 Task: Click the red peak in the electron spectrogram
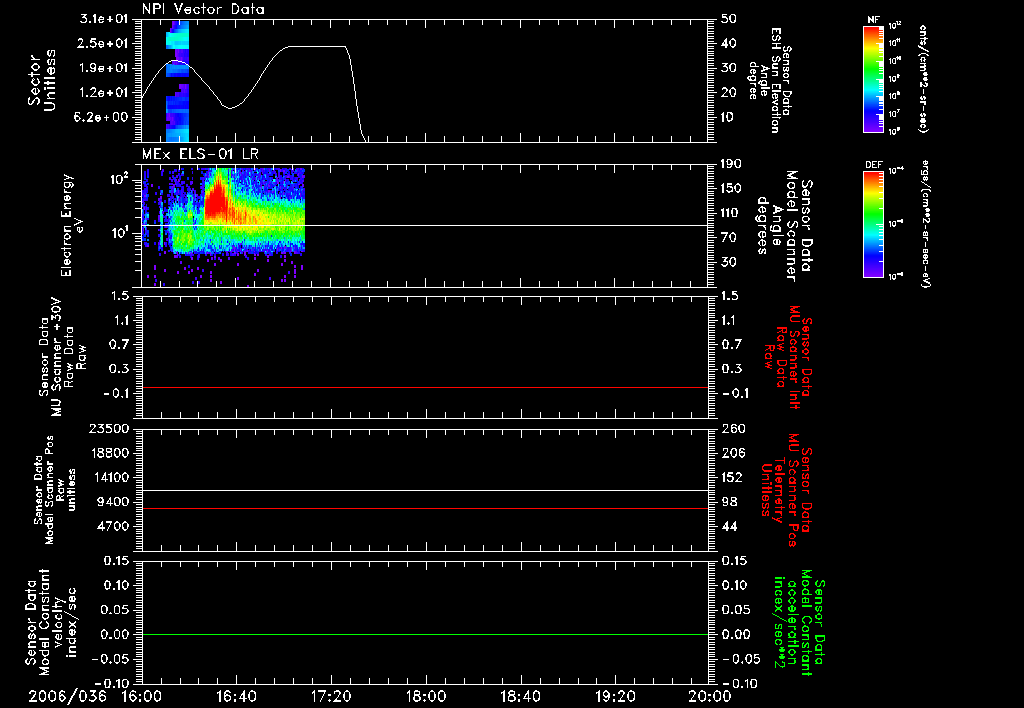click(217, 199)
